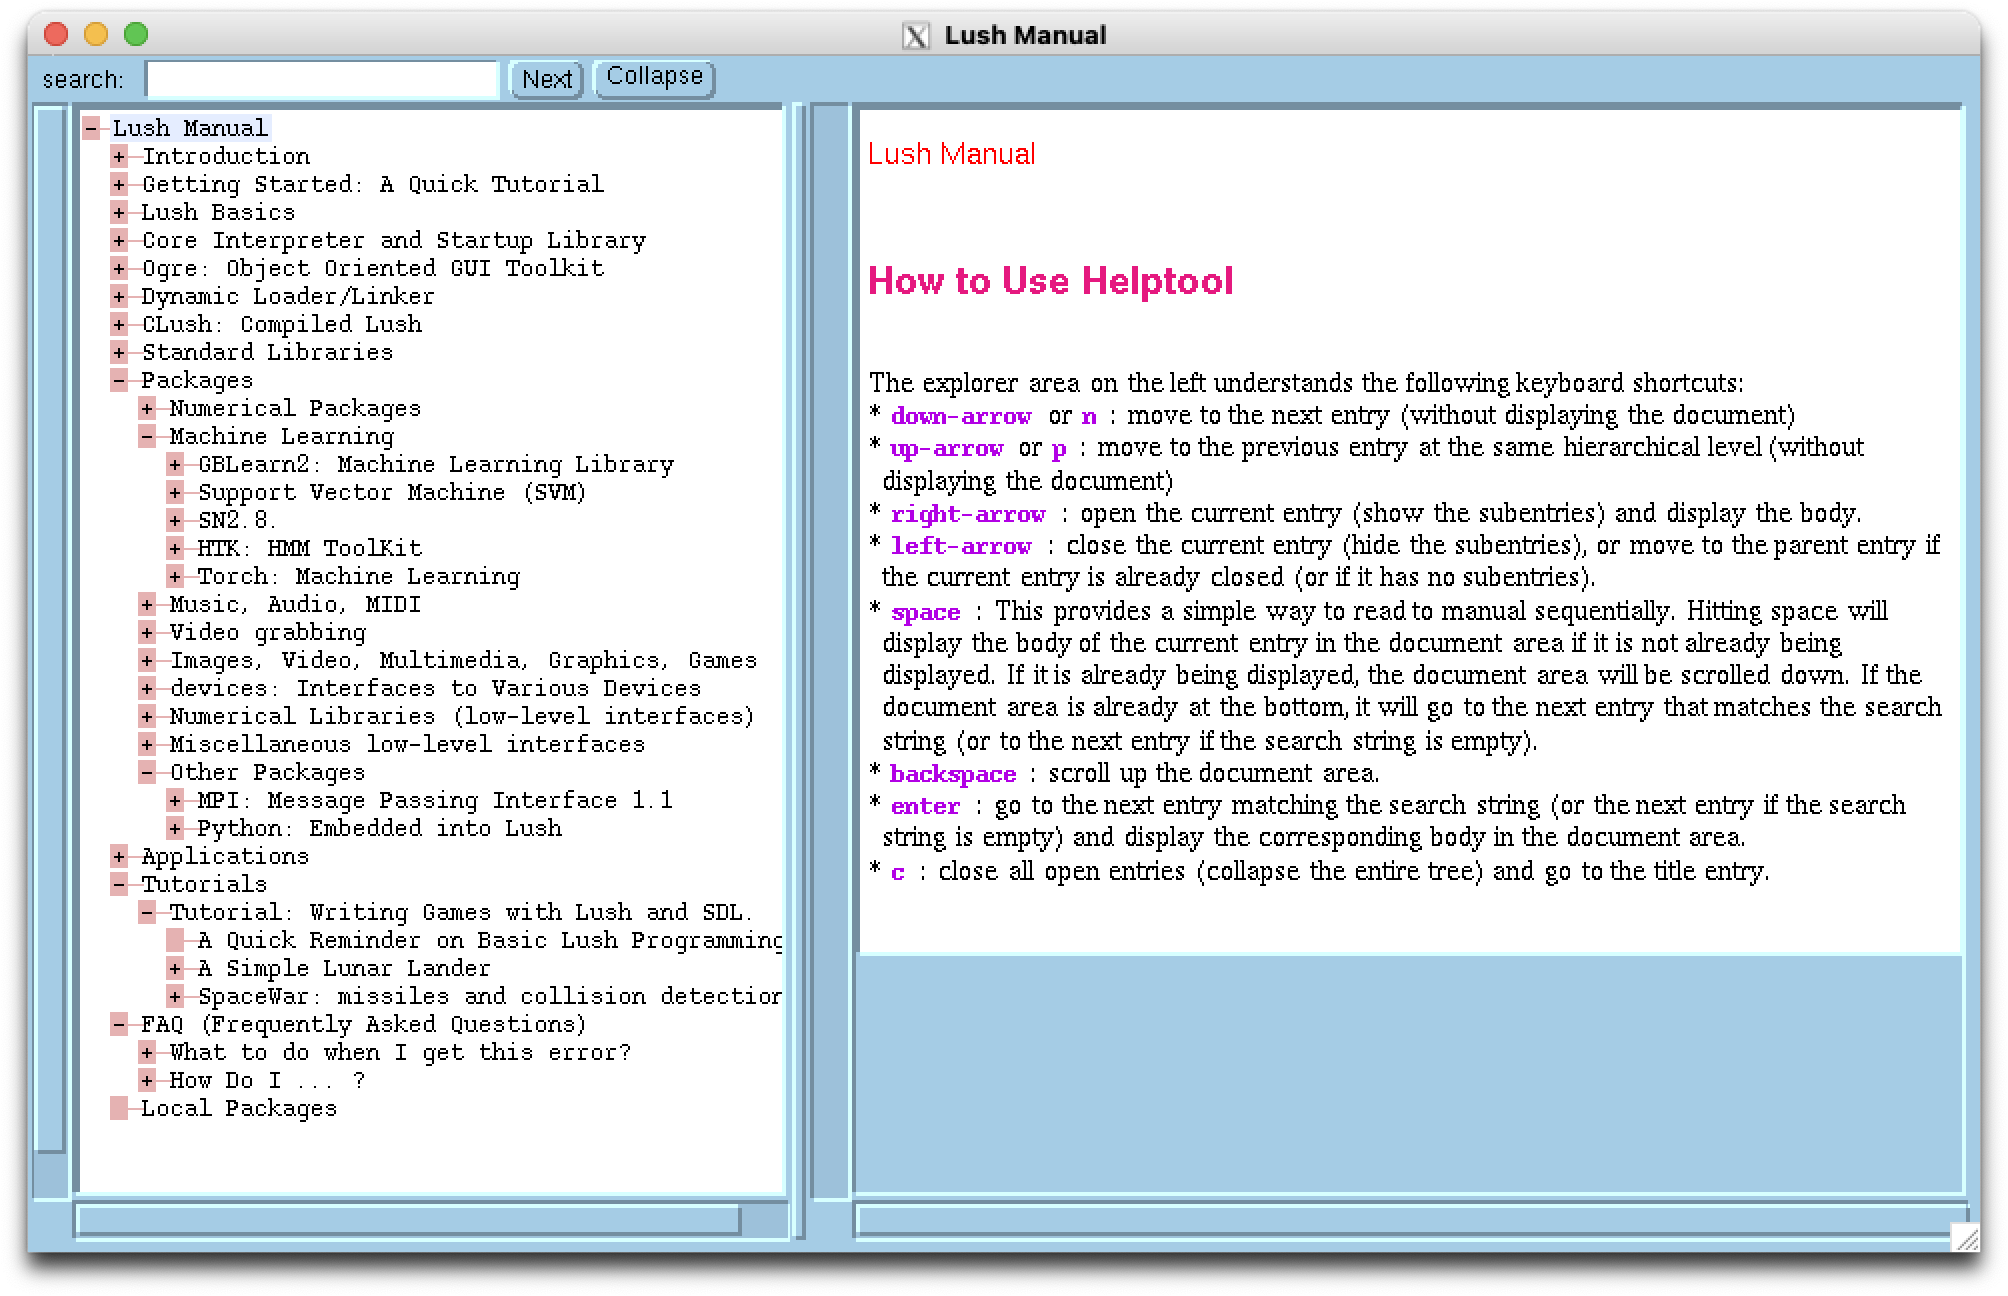Collapse the Machine Learning node

pos(147,436)
